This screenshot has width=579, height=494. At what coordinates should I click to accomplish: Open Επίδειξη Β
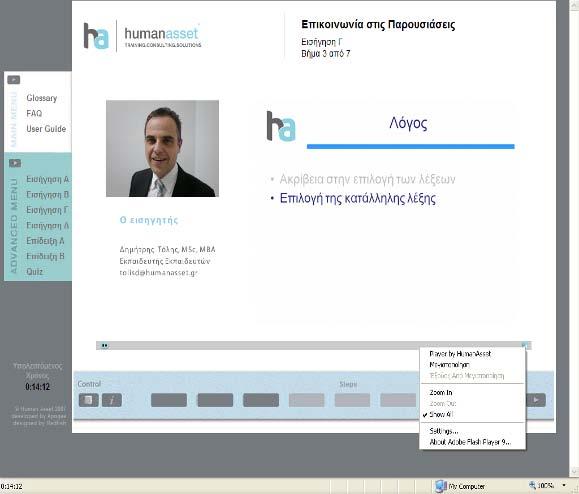click(x=45, y=256)
